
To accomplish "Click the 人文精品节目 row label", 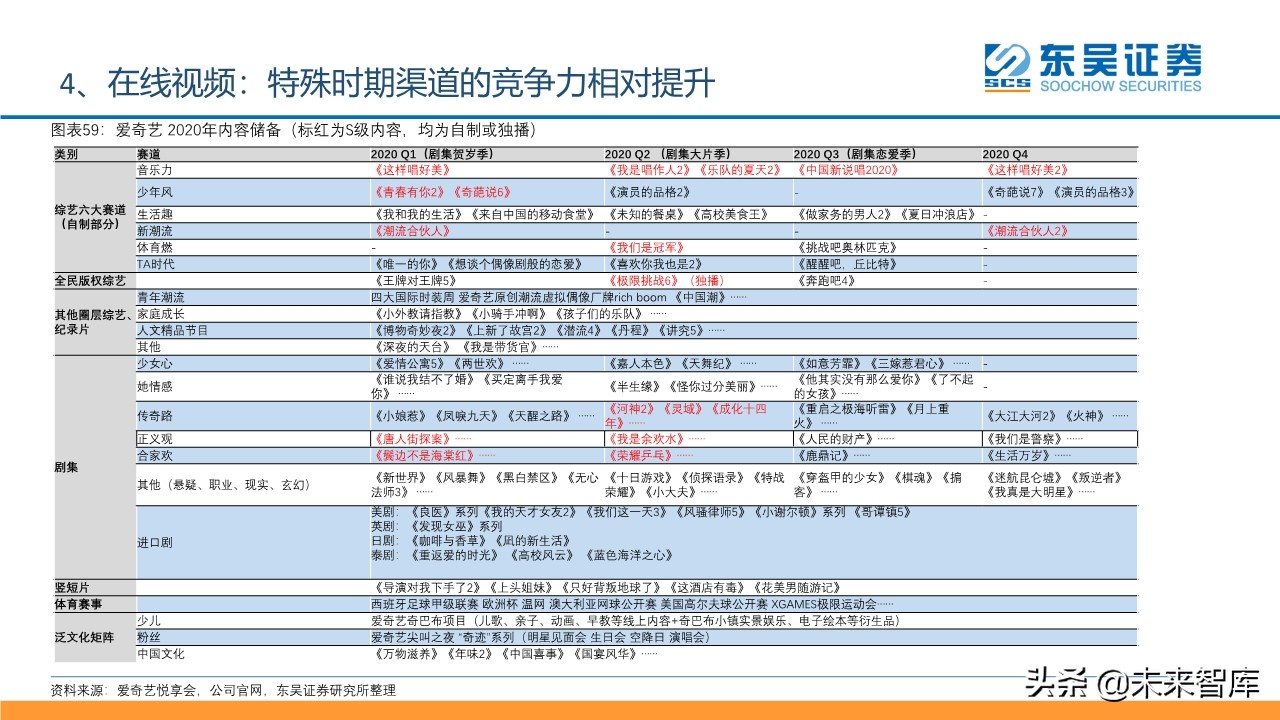I will click(172, 330).
